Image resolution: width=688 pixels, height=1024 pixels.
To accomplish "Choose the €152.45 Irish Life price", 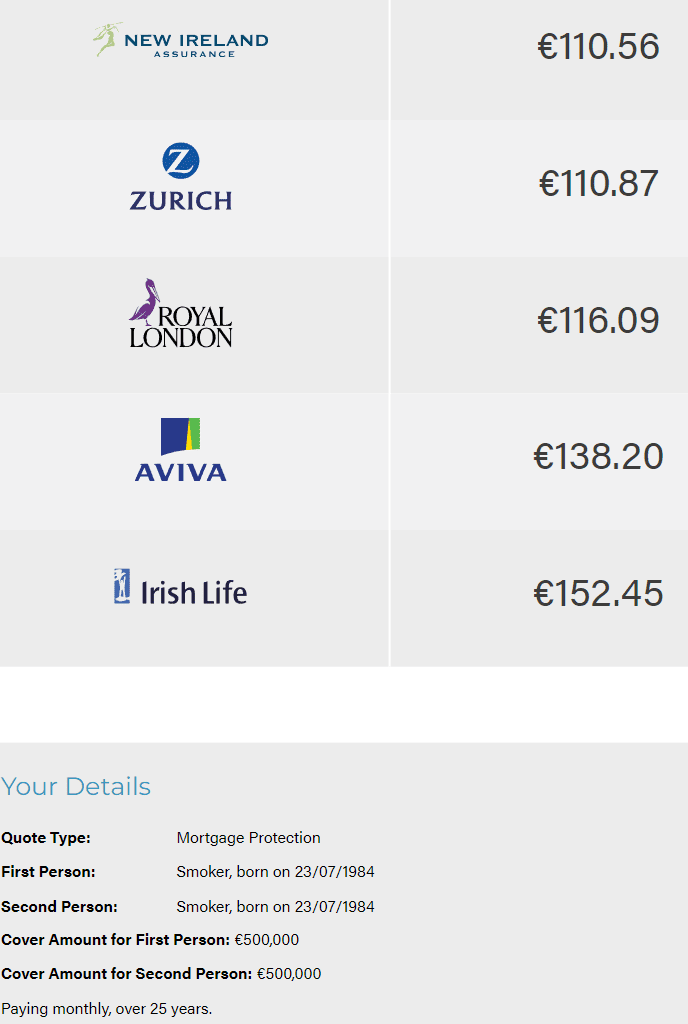I will 598,593.
